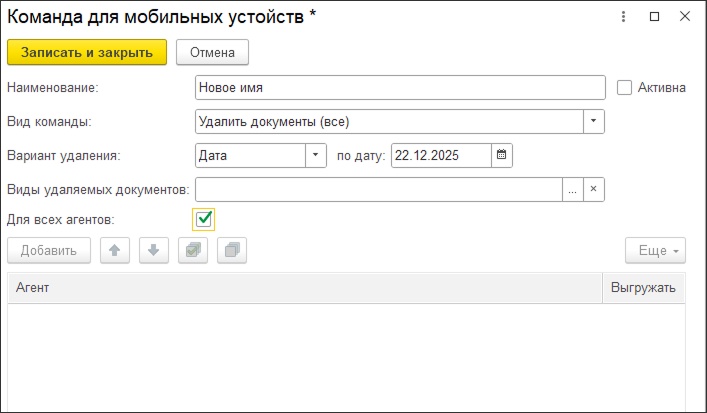Click the uncheck all agents icon
The width and height of the screenshot is (707, 413).
(231, 251)
